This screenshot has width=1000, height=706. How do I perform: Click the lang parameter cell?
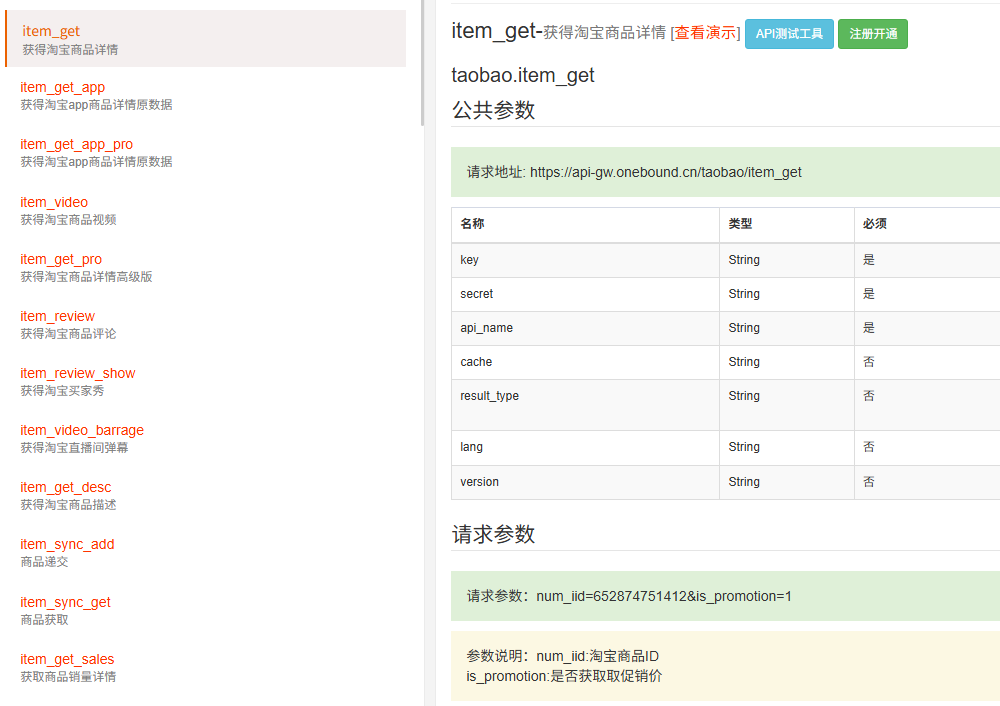click(x=585, y=448)
